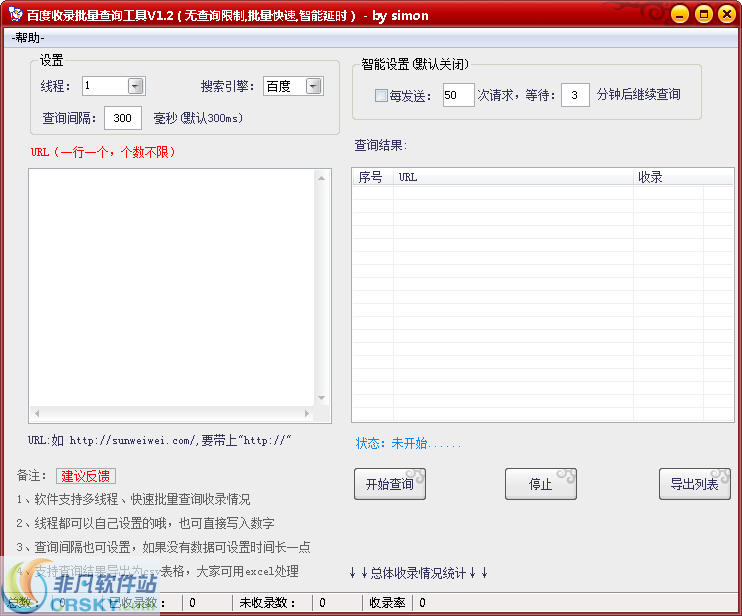Open the 帮助 menu

click(27, 38)
